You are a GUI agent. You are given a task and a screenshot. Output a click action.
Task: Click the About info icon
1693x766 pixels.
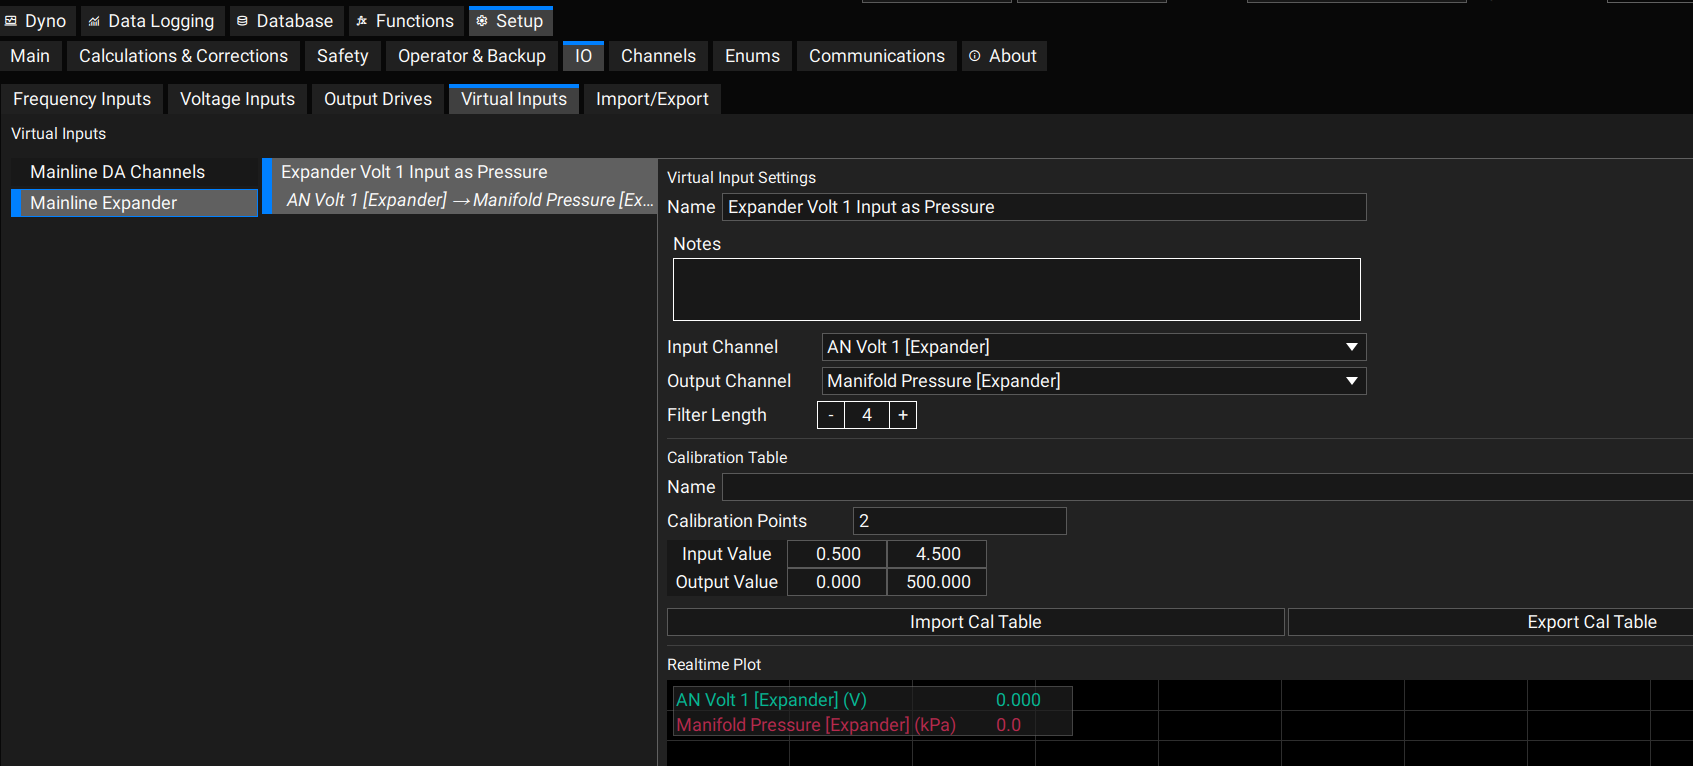[975, 56]
